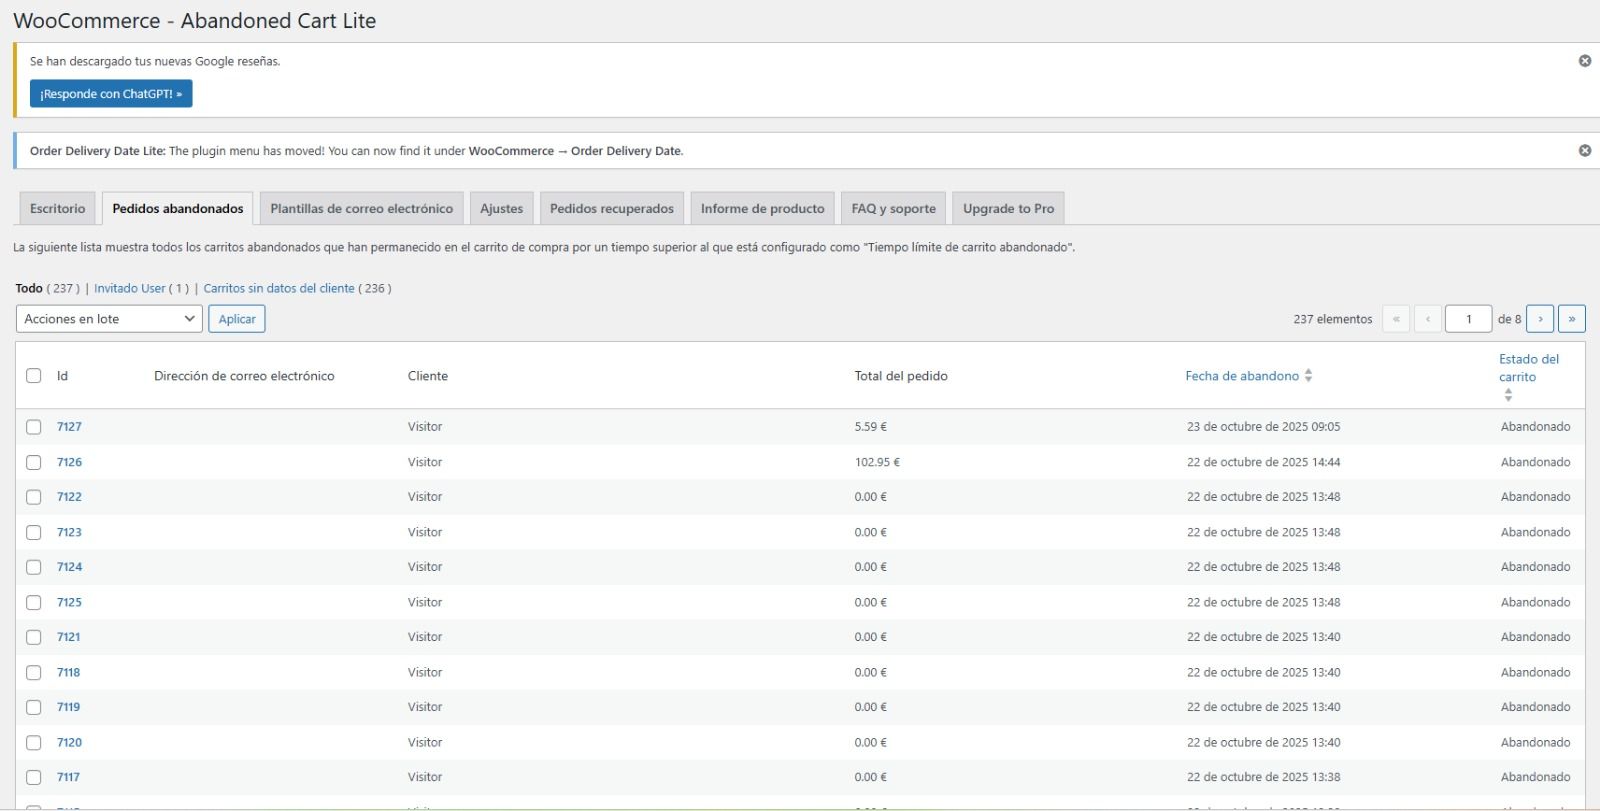
Task: Click ¡Responde con ChatGPT! button
Action: (x=111, y=94)
